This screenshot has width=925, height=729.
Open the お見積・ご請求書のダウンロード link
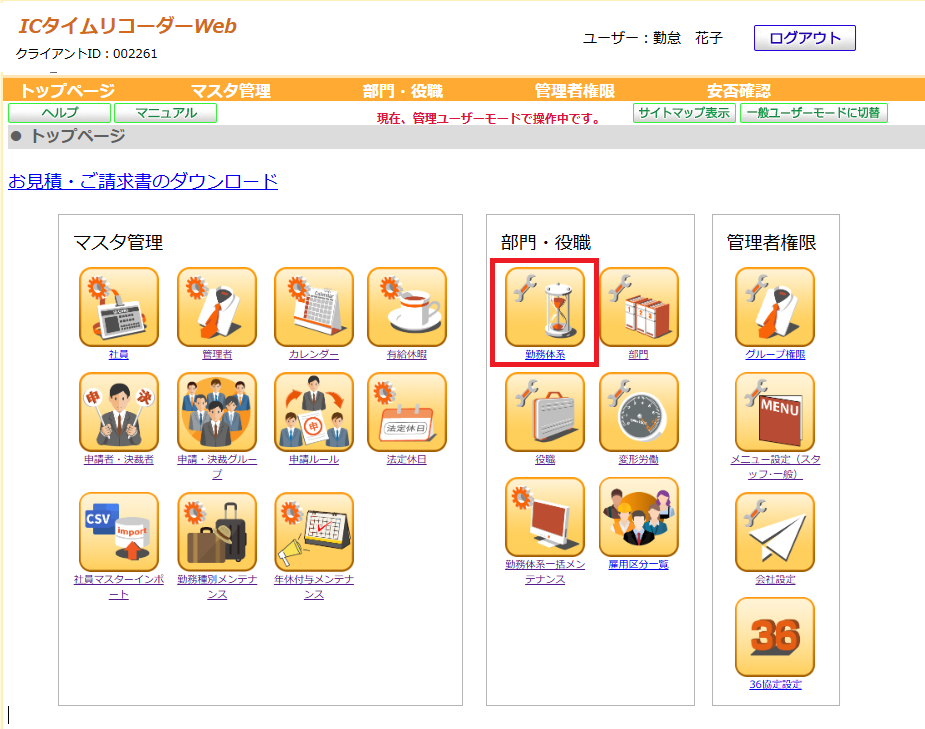(143, 181)
